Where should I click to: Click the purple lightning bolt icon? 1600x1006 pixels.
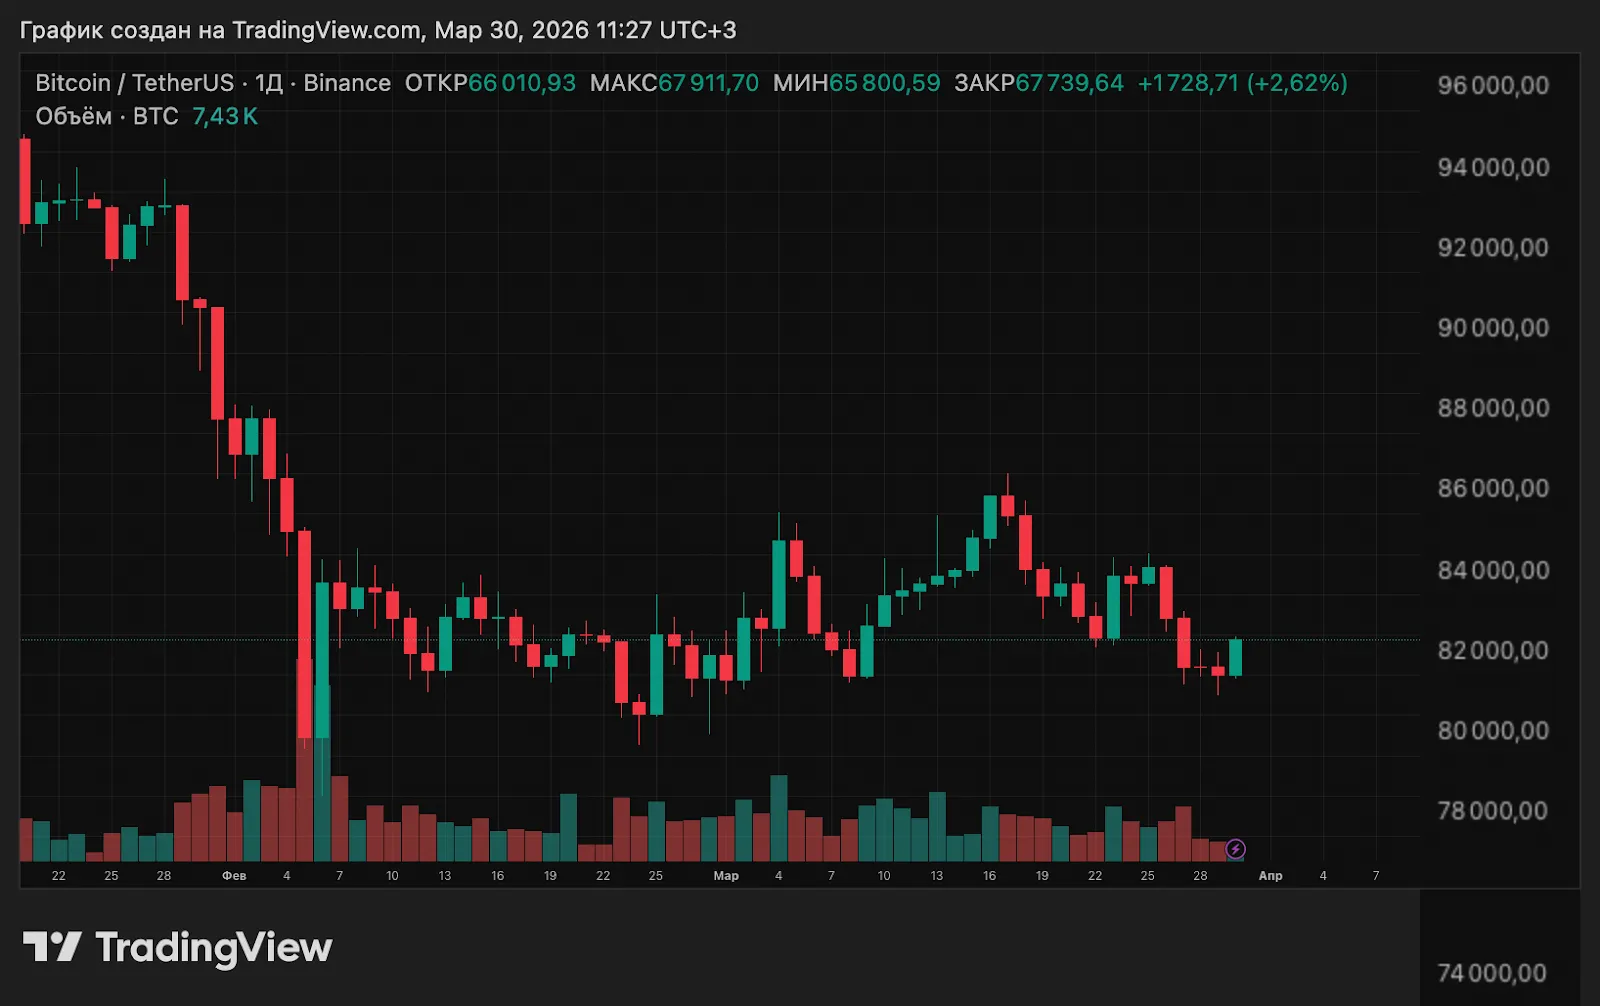pyautogui.click(x=1236, y=849)
